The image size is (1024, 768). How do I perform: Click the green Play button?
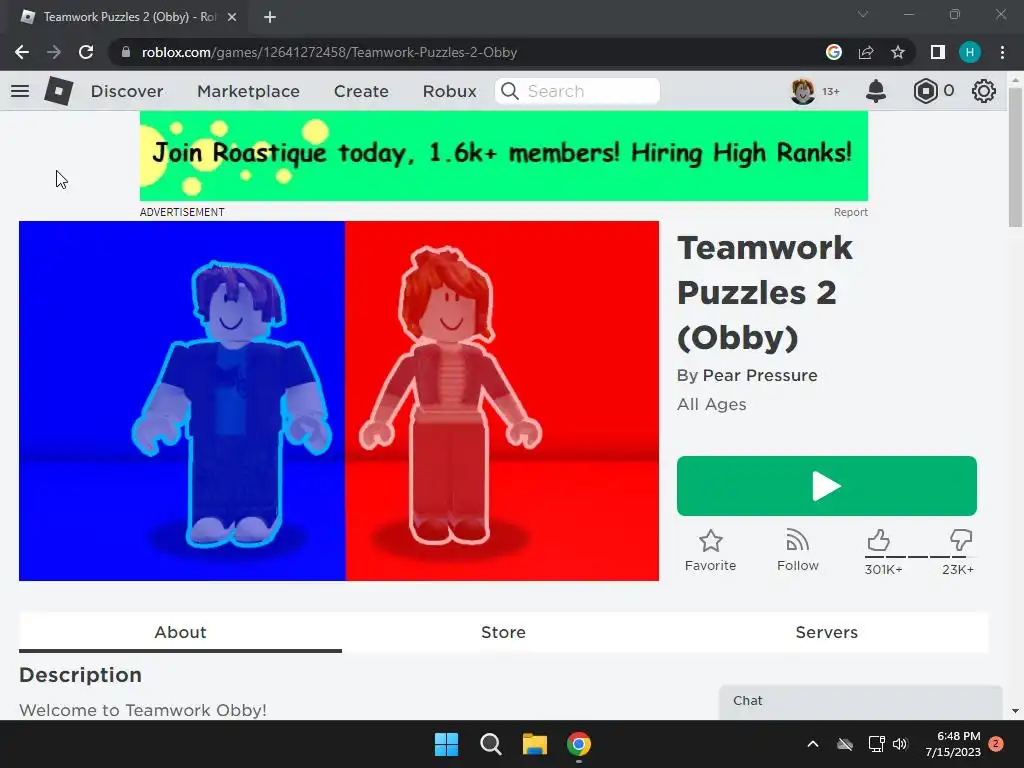tap(827, 486)
